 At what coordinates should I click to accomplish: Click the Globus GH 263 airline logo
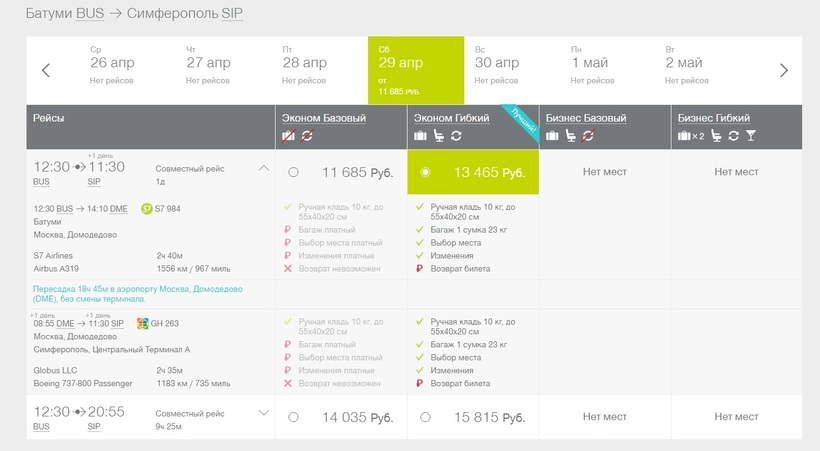pos(142,323)
